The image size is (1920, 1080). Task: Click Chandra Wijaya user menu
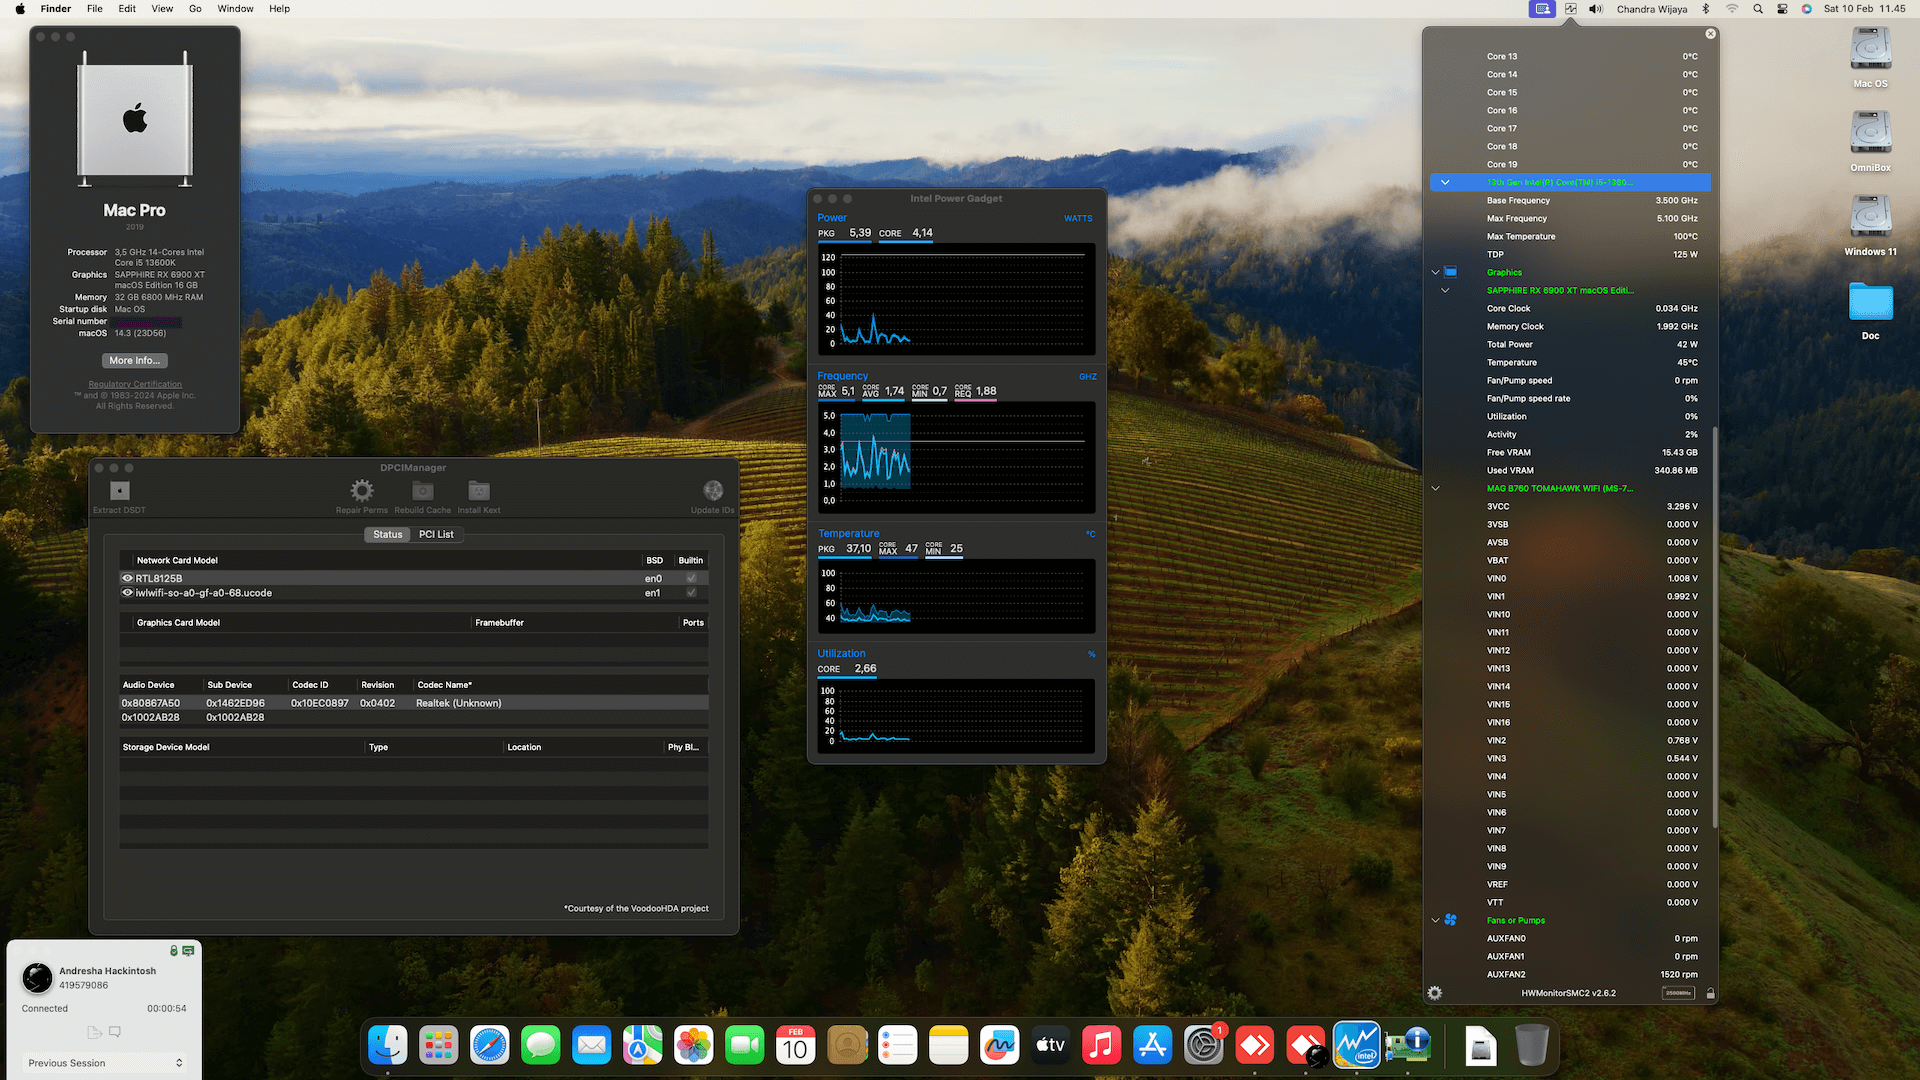pos(1652,9)
